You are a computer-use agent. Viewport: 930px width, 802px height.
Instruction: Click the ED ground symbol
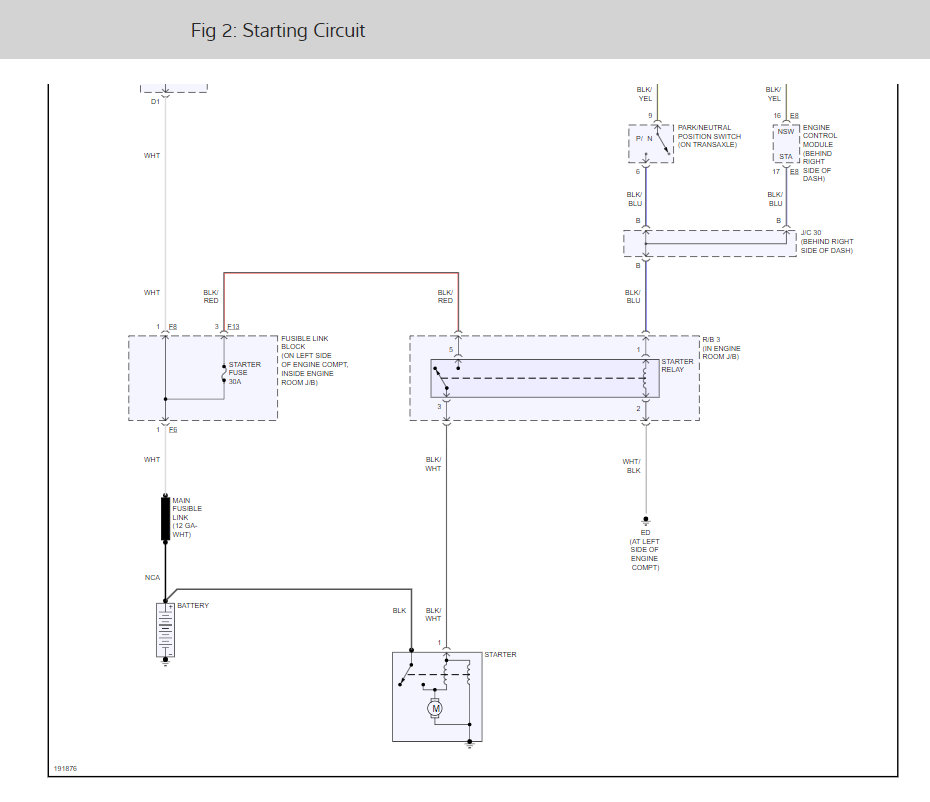[645, 522]
